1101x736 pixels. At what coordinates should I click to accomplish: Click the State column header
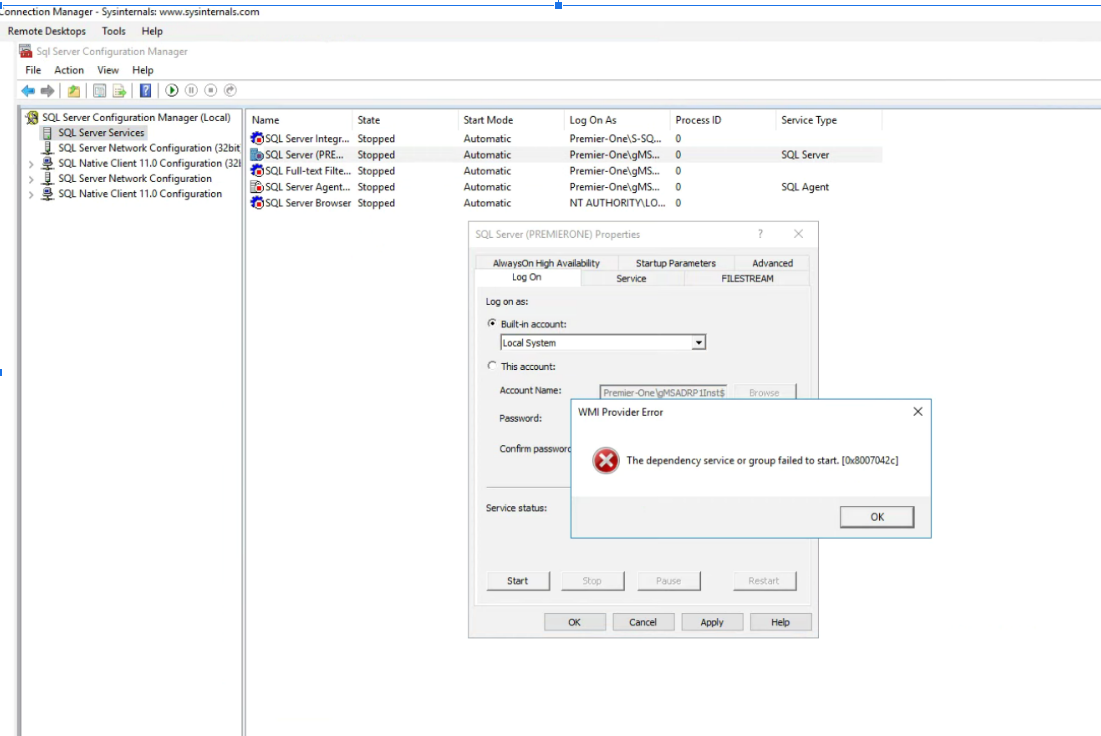pyautogui.click(x=404, y=120)
